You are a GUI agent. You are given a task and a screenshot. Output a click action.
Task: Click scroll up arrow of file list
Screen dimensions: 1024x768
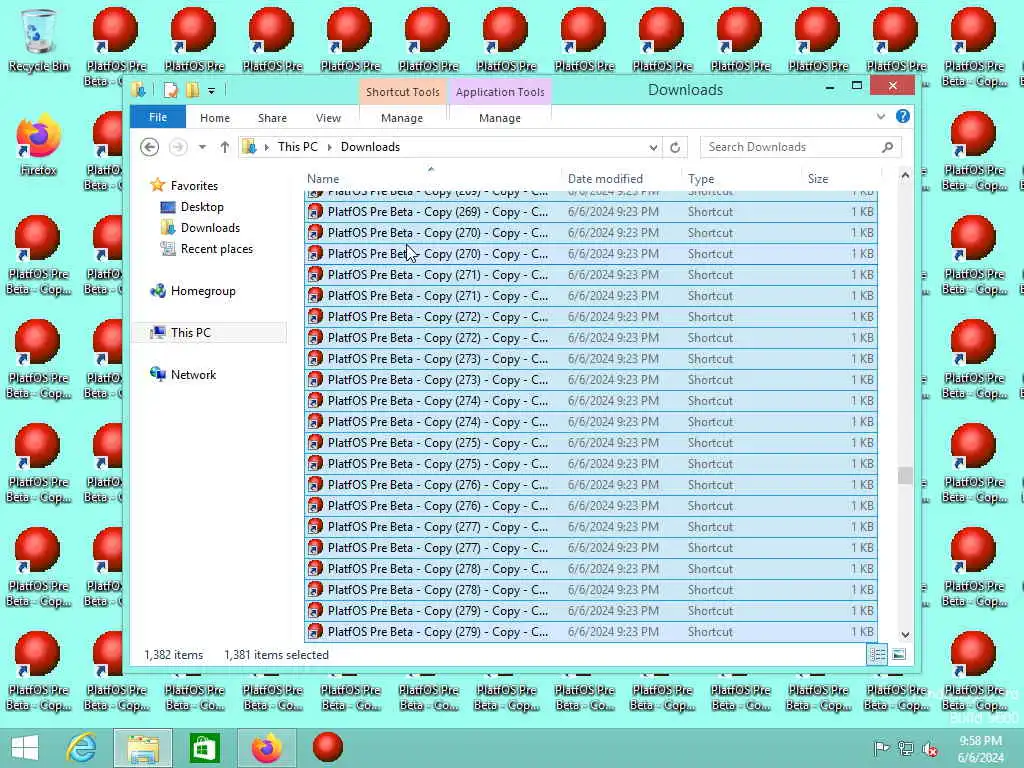(904, 175)
